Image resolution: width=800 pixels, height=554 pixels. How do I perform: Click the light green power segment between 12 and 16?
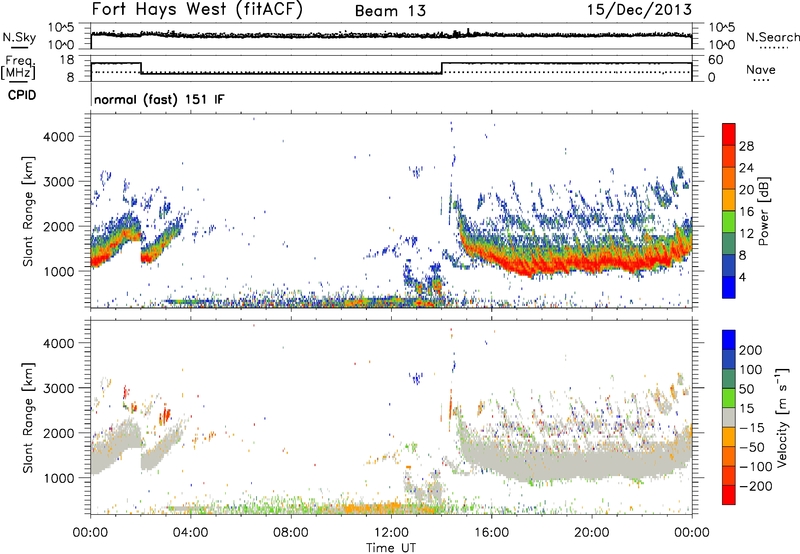[729, 221]
